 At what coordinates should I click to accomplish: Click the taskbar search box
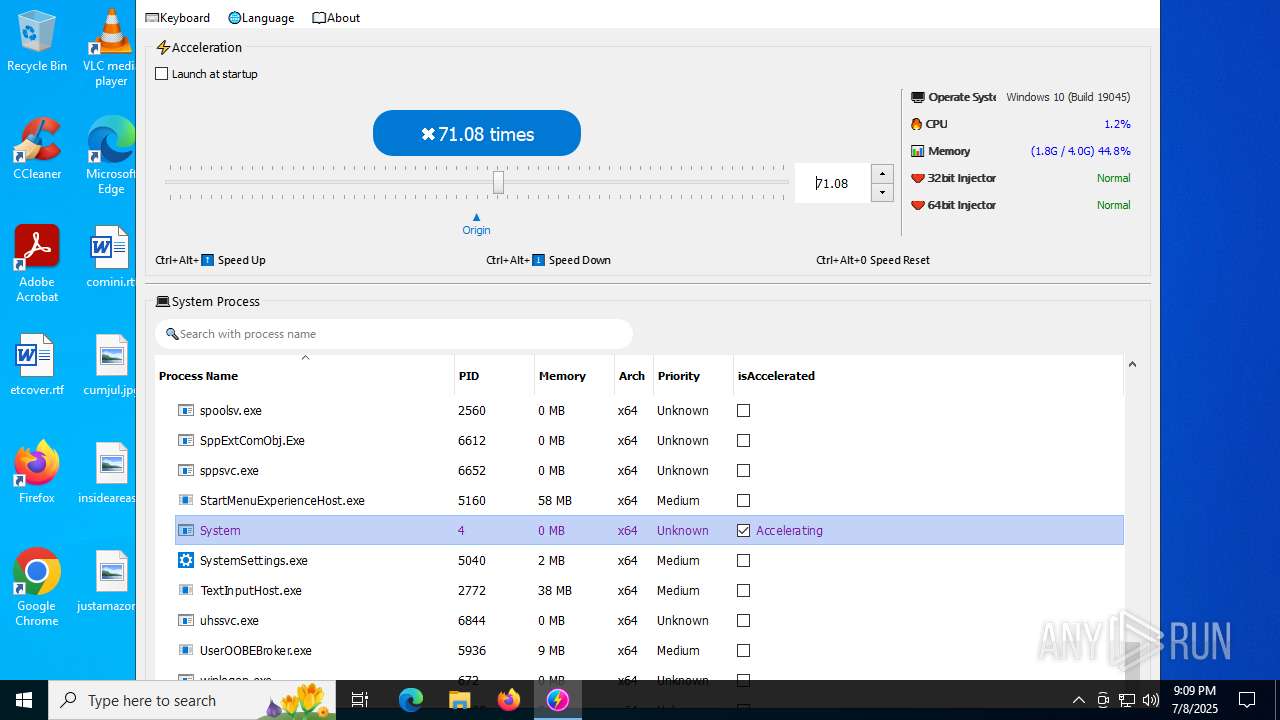[x=192, y=700]
